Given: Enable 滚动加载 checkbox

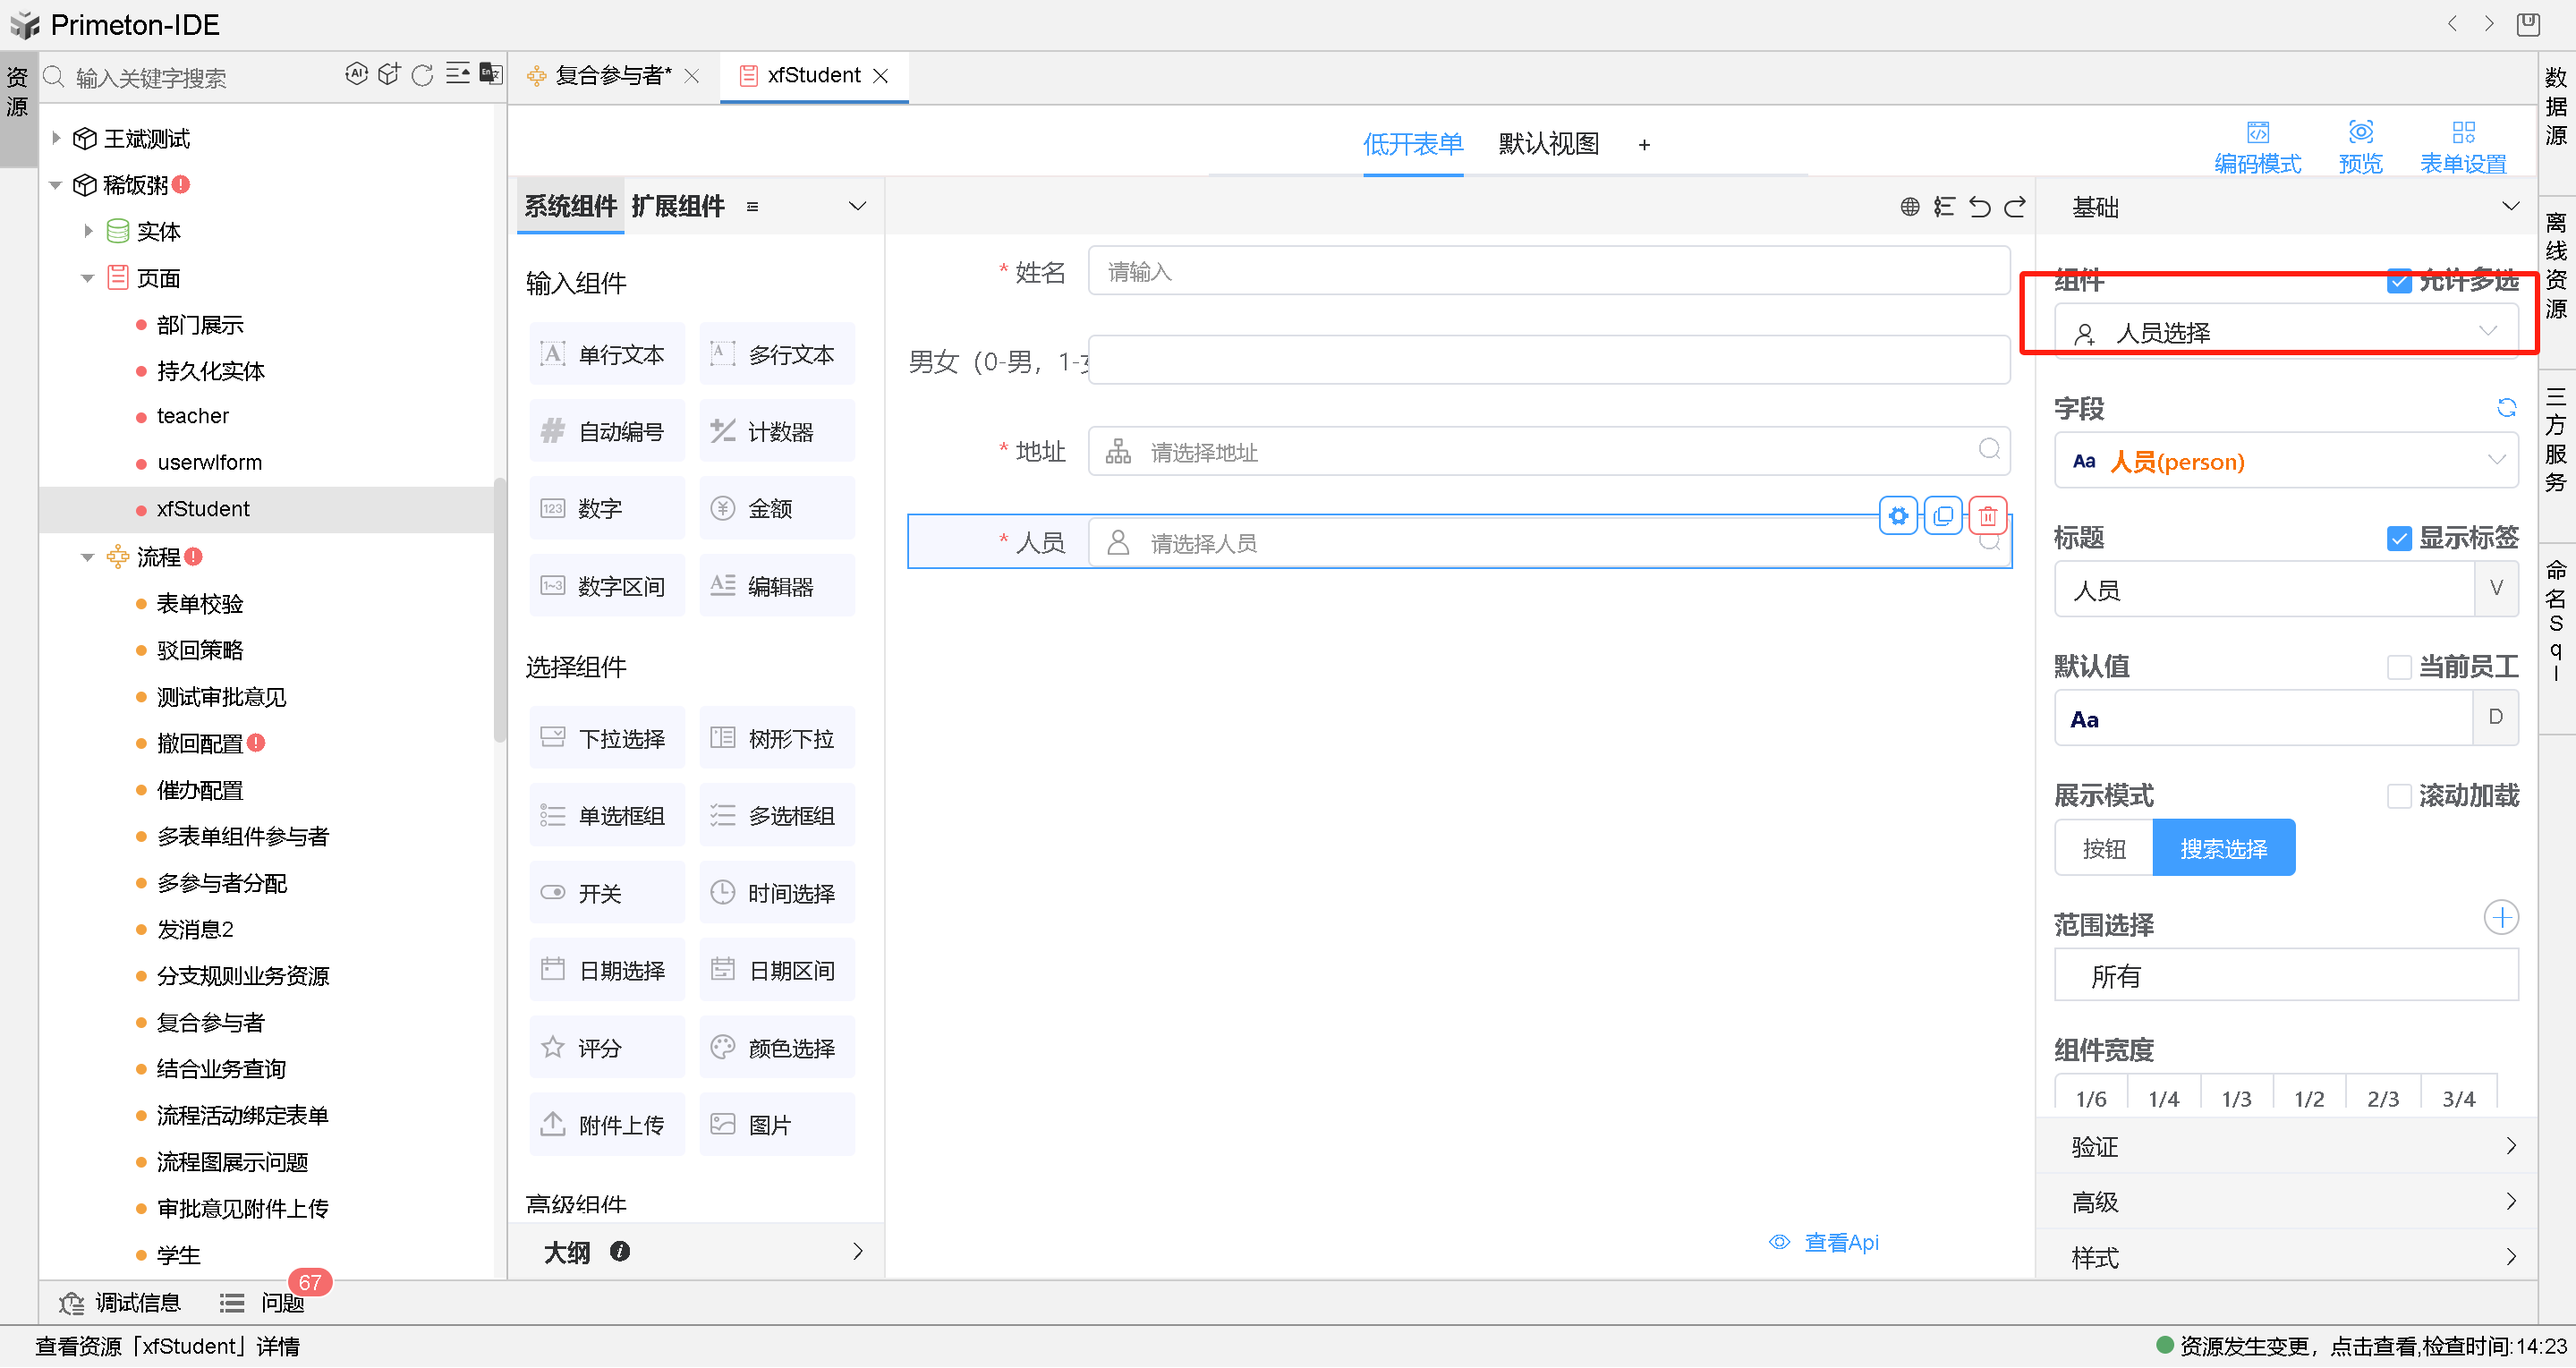Looking at the screenshot, I should [2398, 796].
